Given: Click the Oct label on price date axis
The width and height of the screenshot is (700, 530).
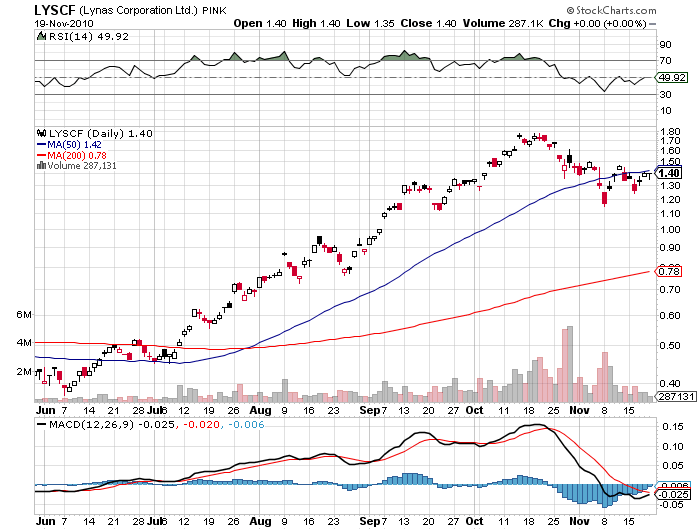Looking at the screenshot, I should click(474, 410).
